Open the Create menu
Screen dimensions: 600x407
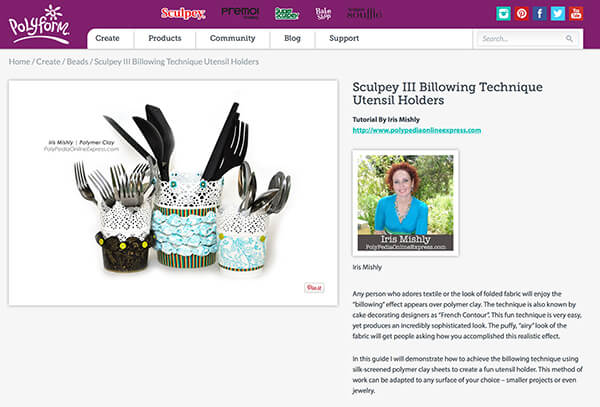pyautogui.click(x=107, y=38)
